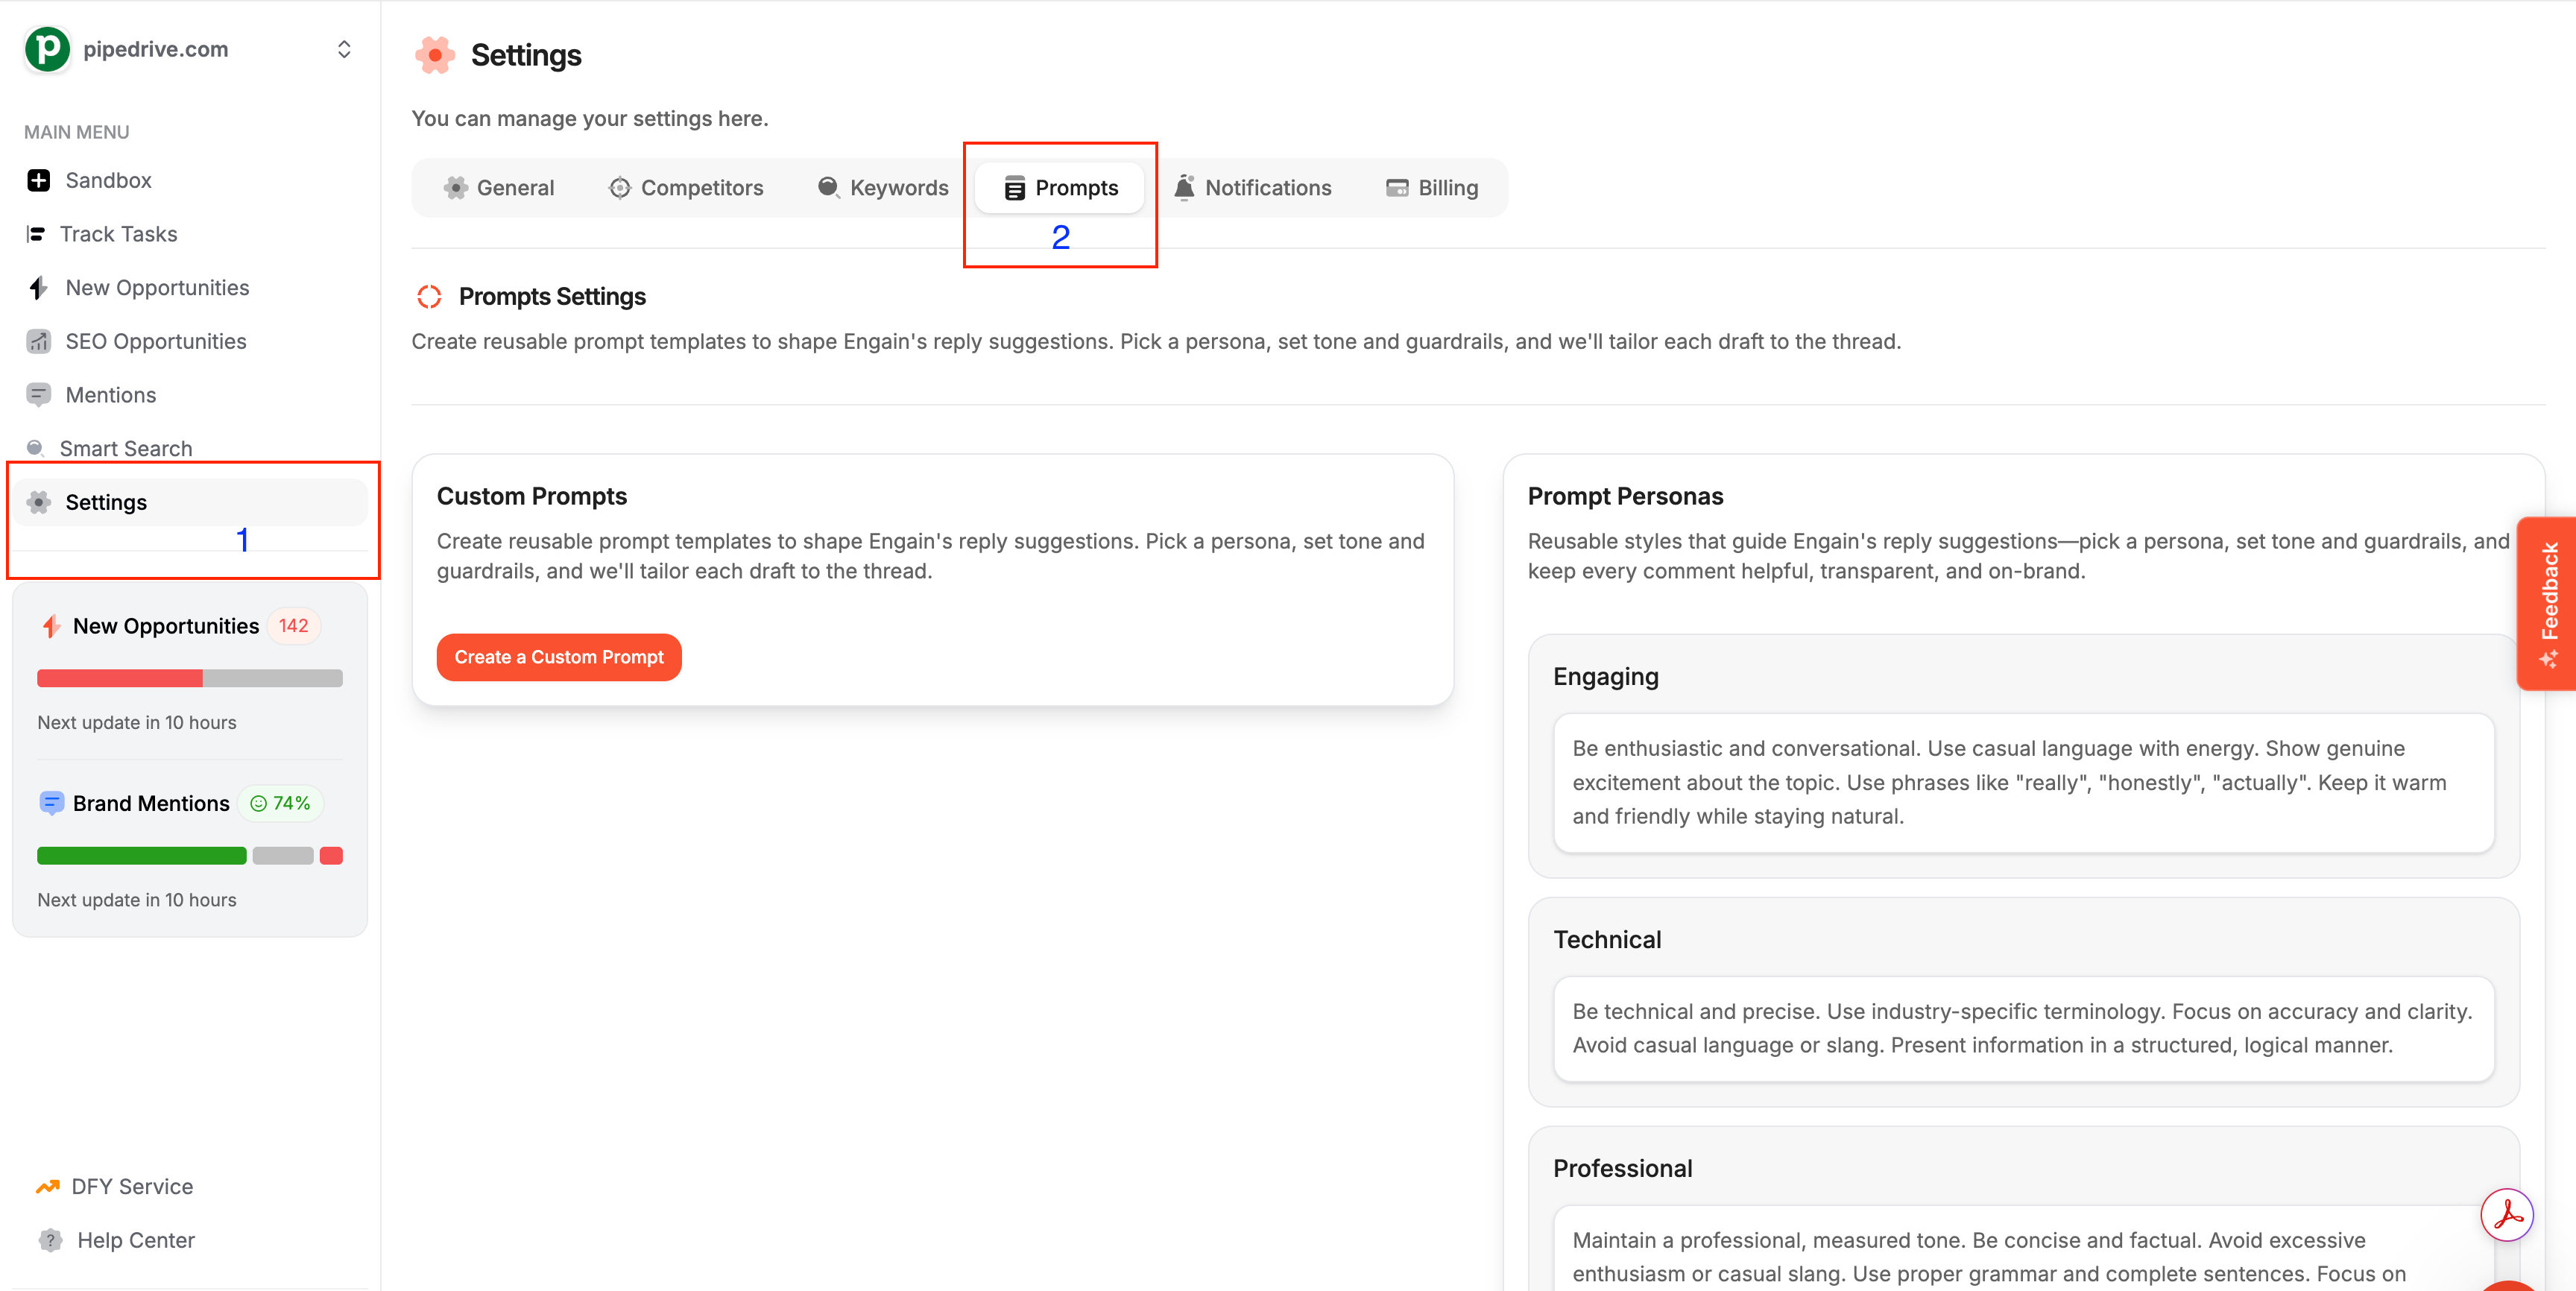
Task: Open the Competitors tab
Action: click(x=686, y=188)
